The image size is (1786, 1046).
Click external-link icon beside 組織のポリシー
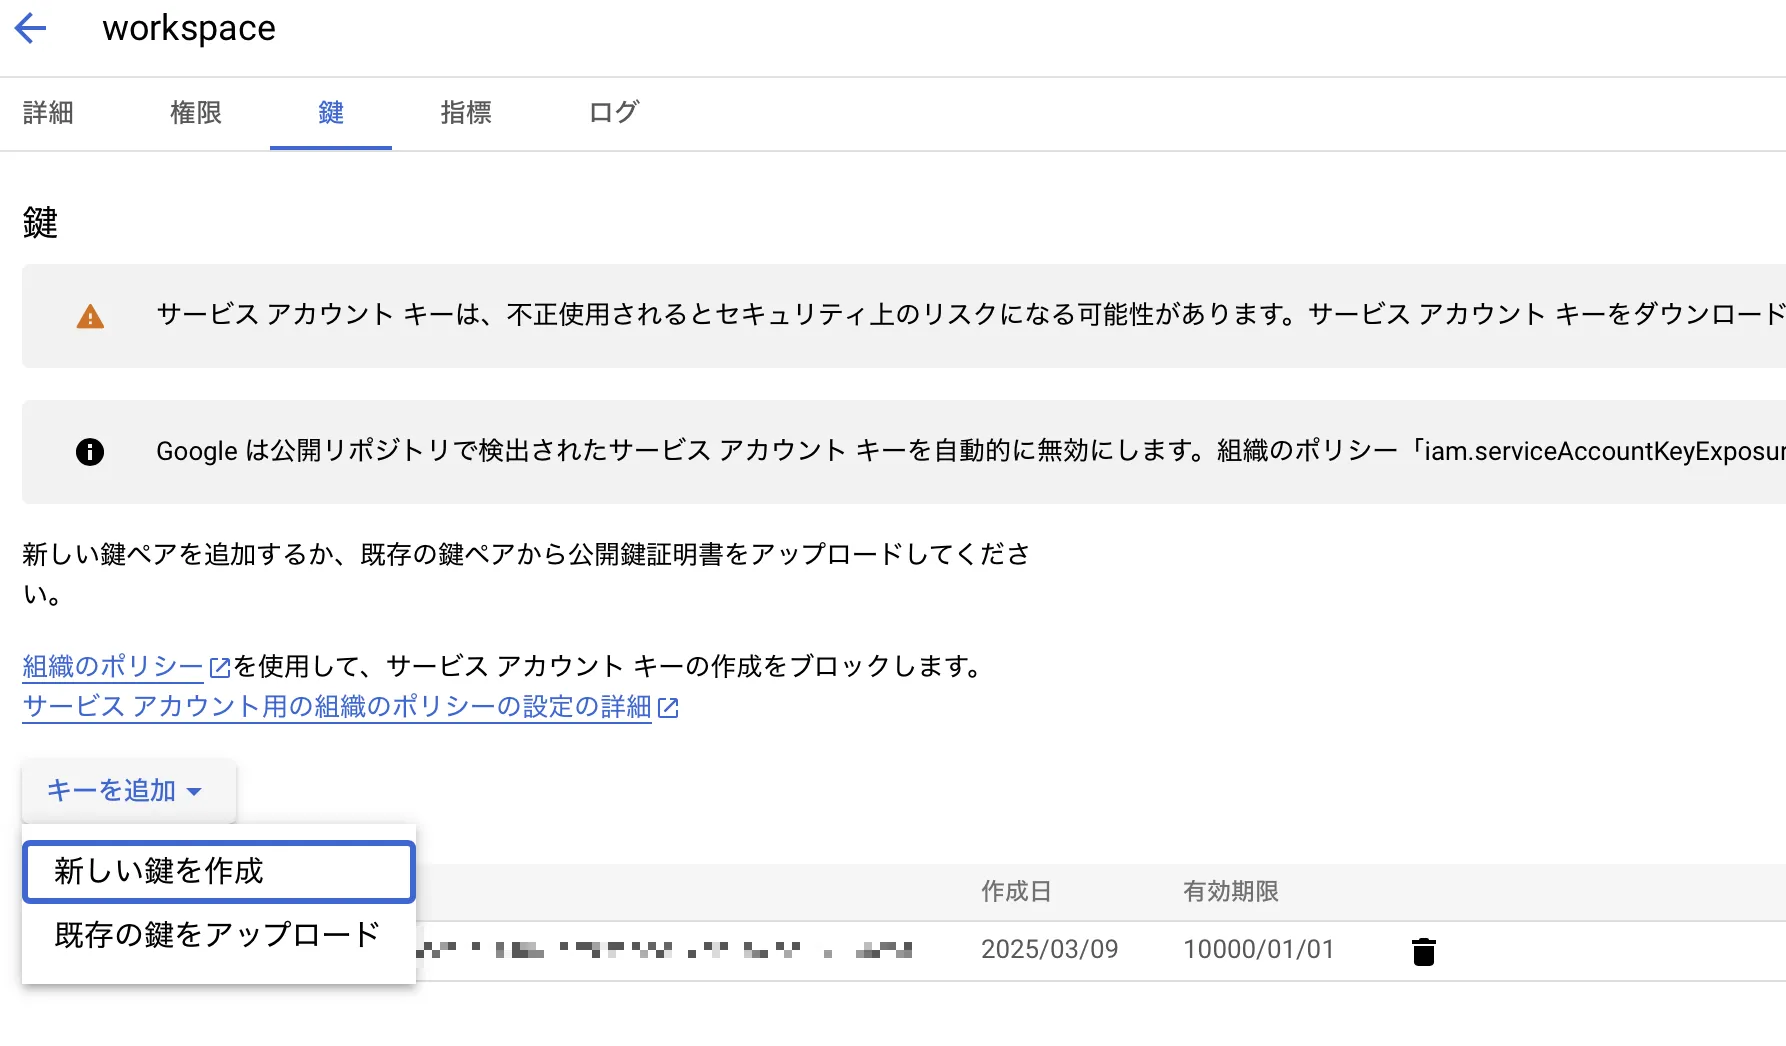click(220, 667)
